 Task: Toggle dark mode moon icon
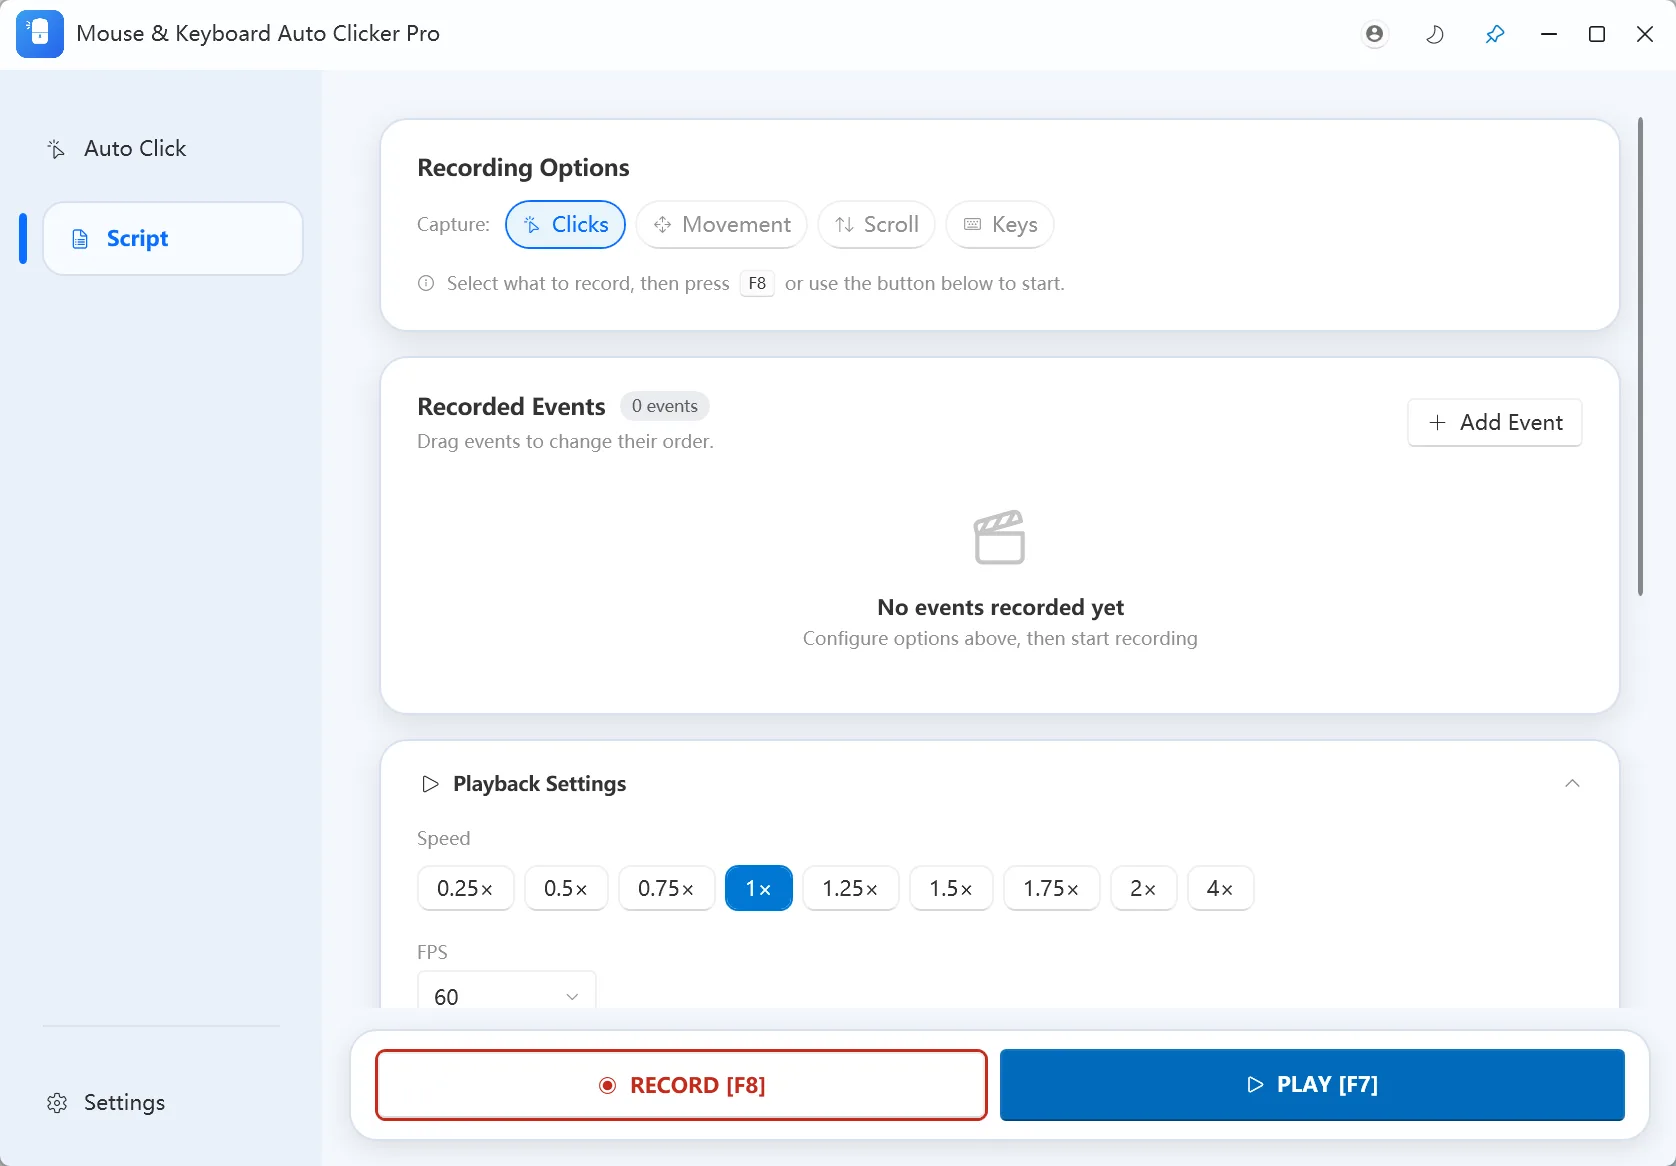(x=1435, y=34)
